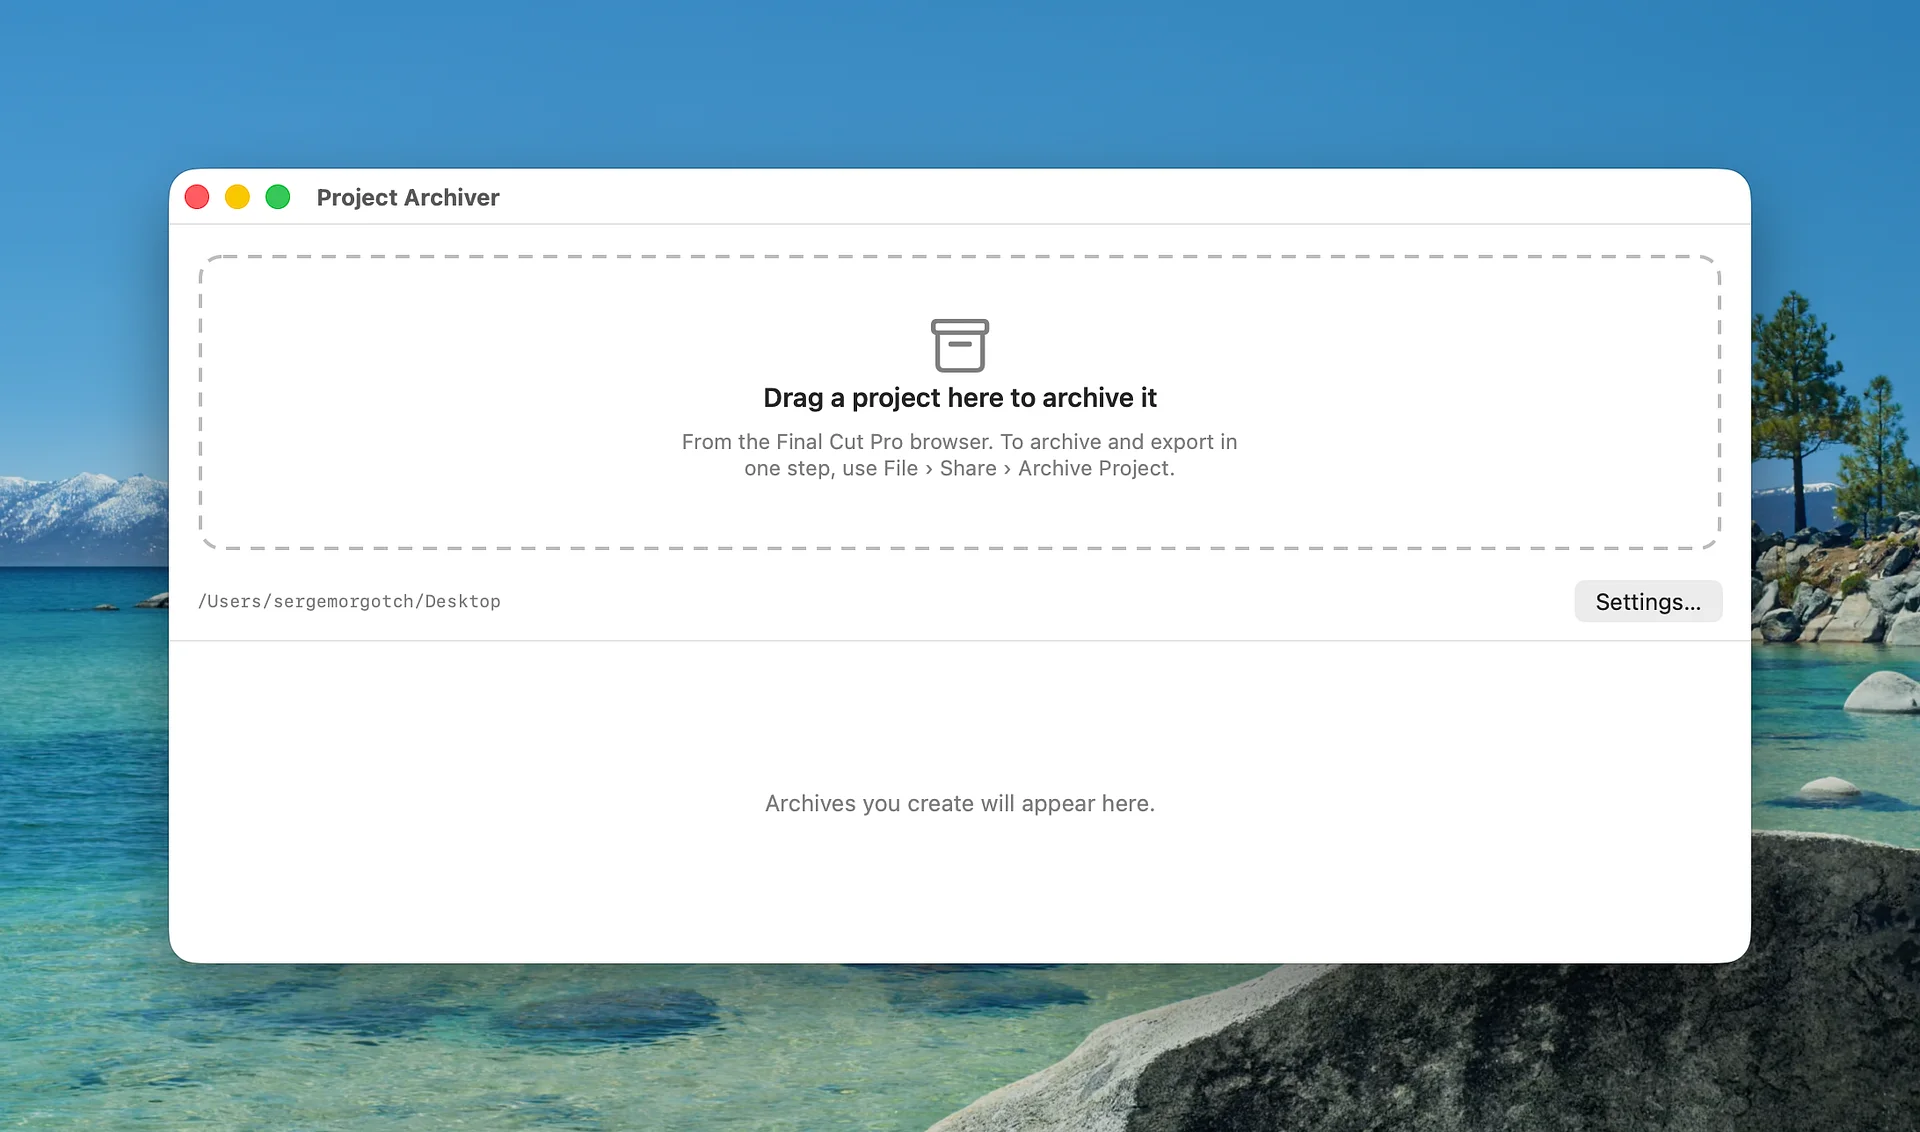Select the /Users/sergemorgotch/Desktop destination path
Viewport: 1920px width, 1132px height.
349,601
